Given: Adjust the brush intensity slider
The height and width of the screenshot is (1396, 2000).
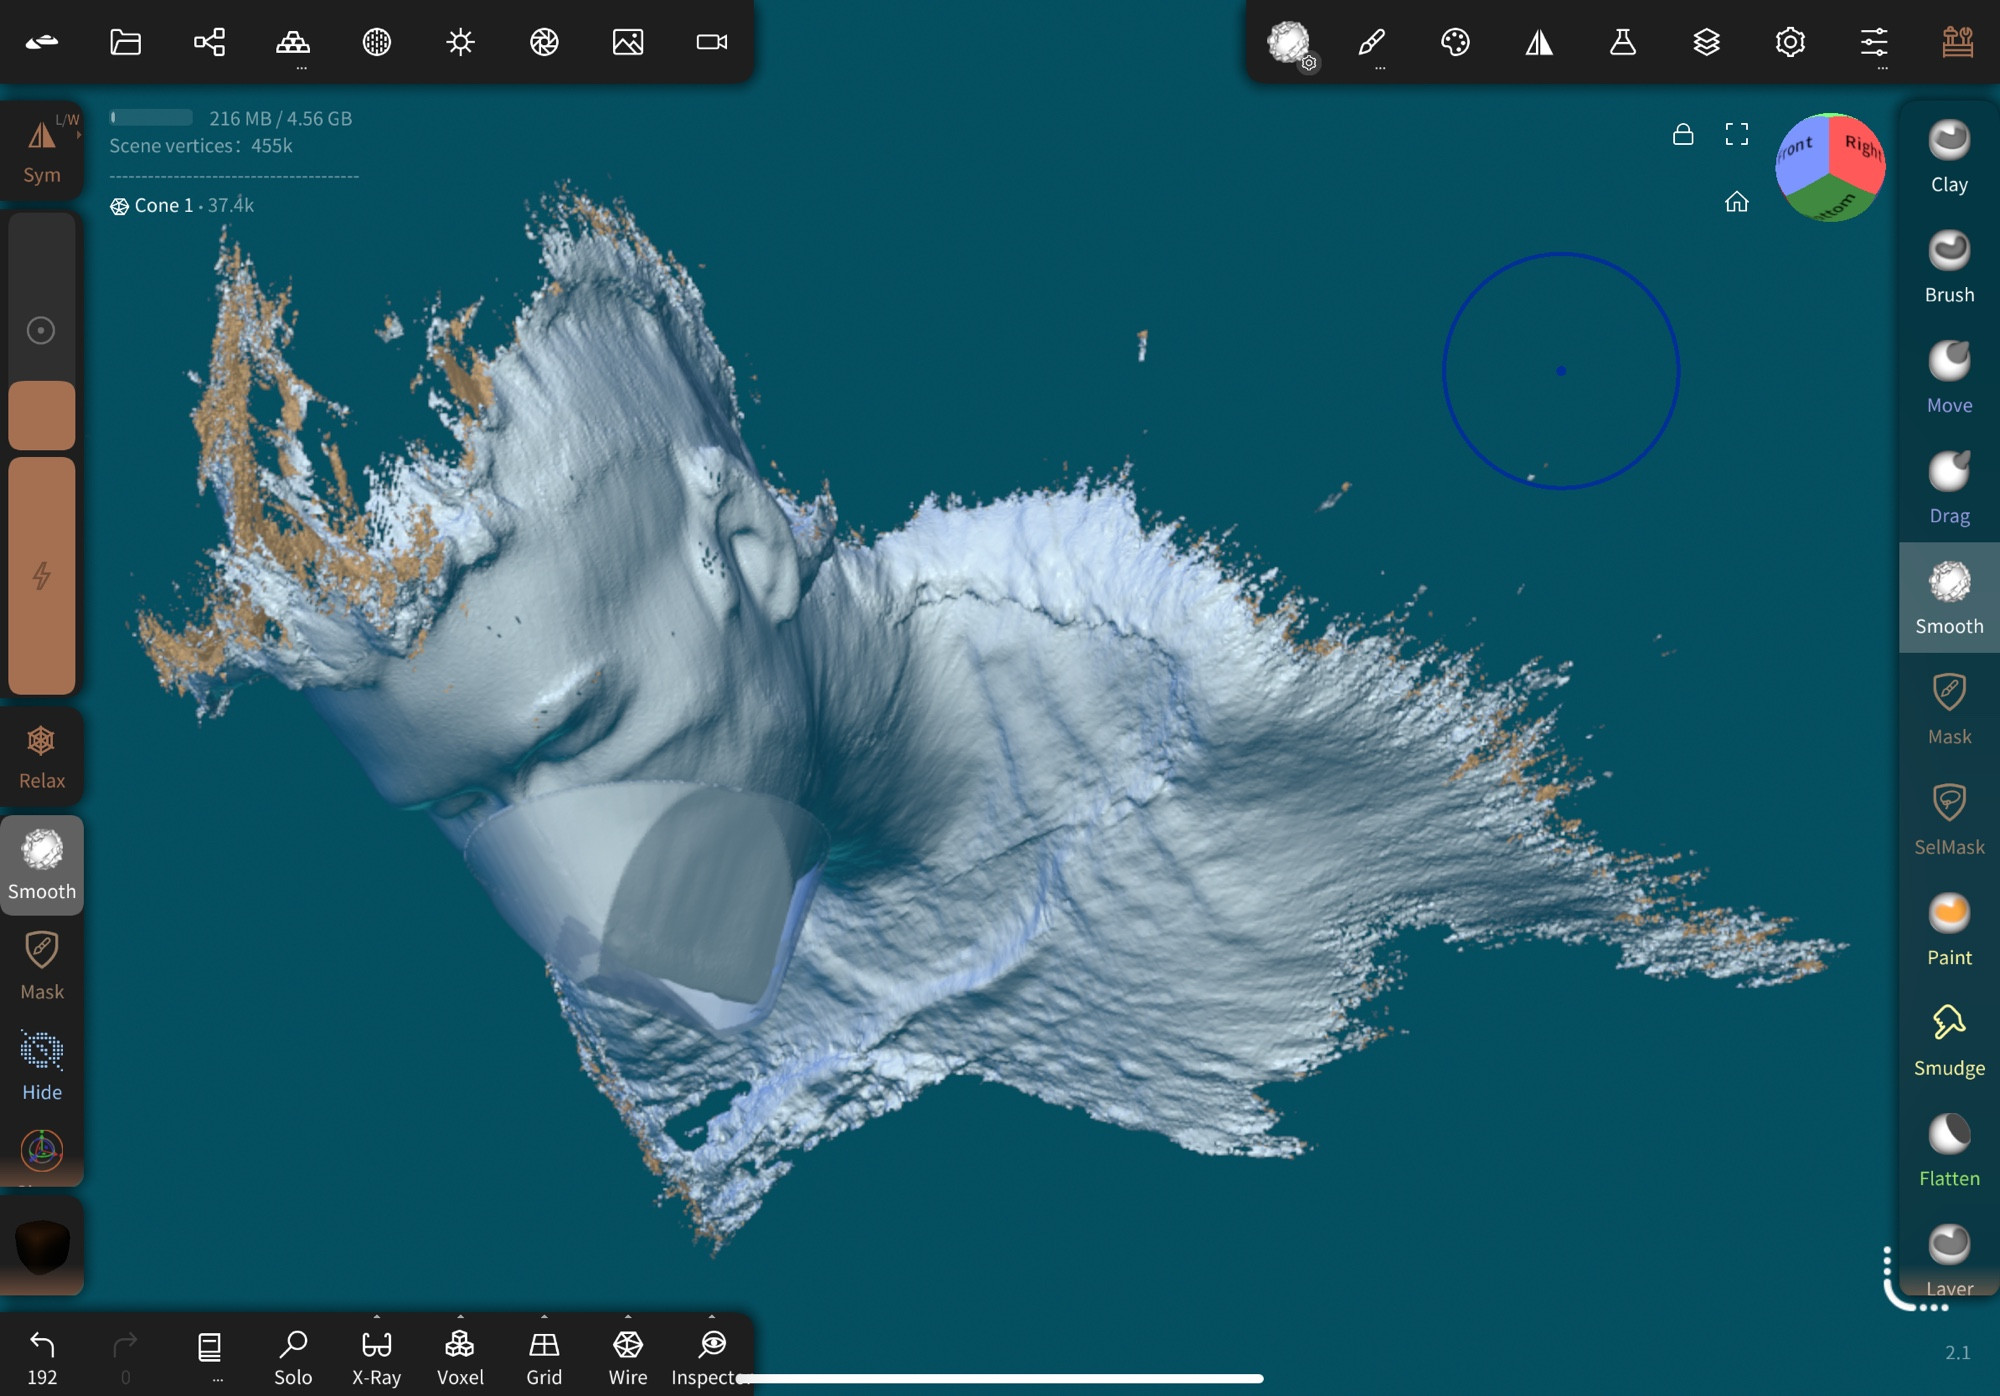Looking at the screenshot, I should (x=42, y=576).
